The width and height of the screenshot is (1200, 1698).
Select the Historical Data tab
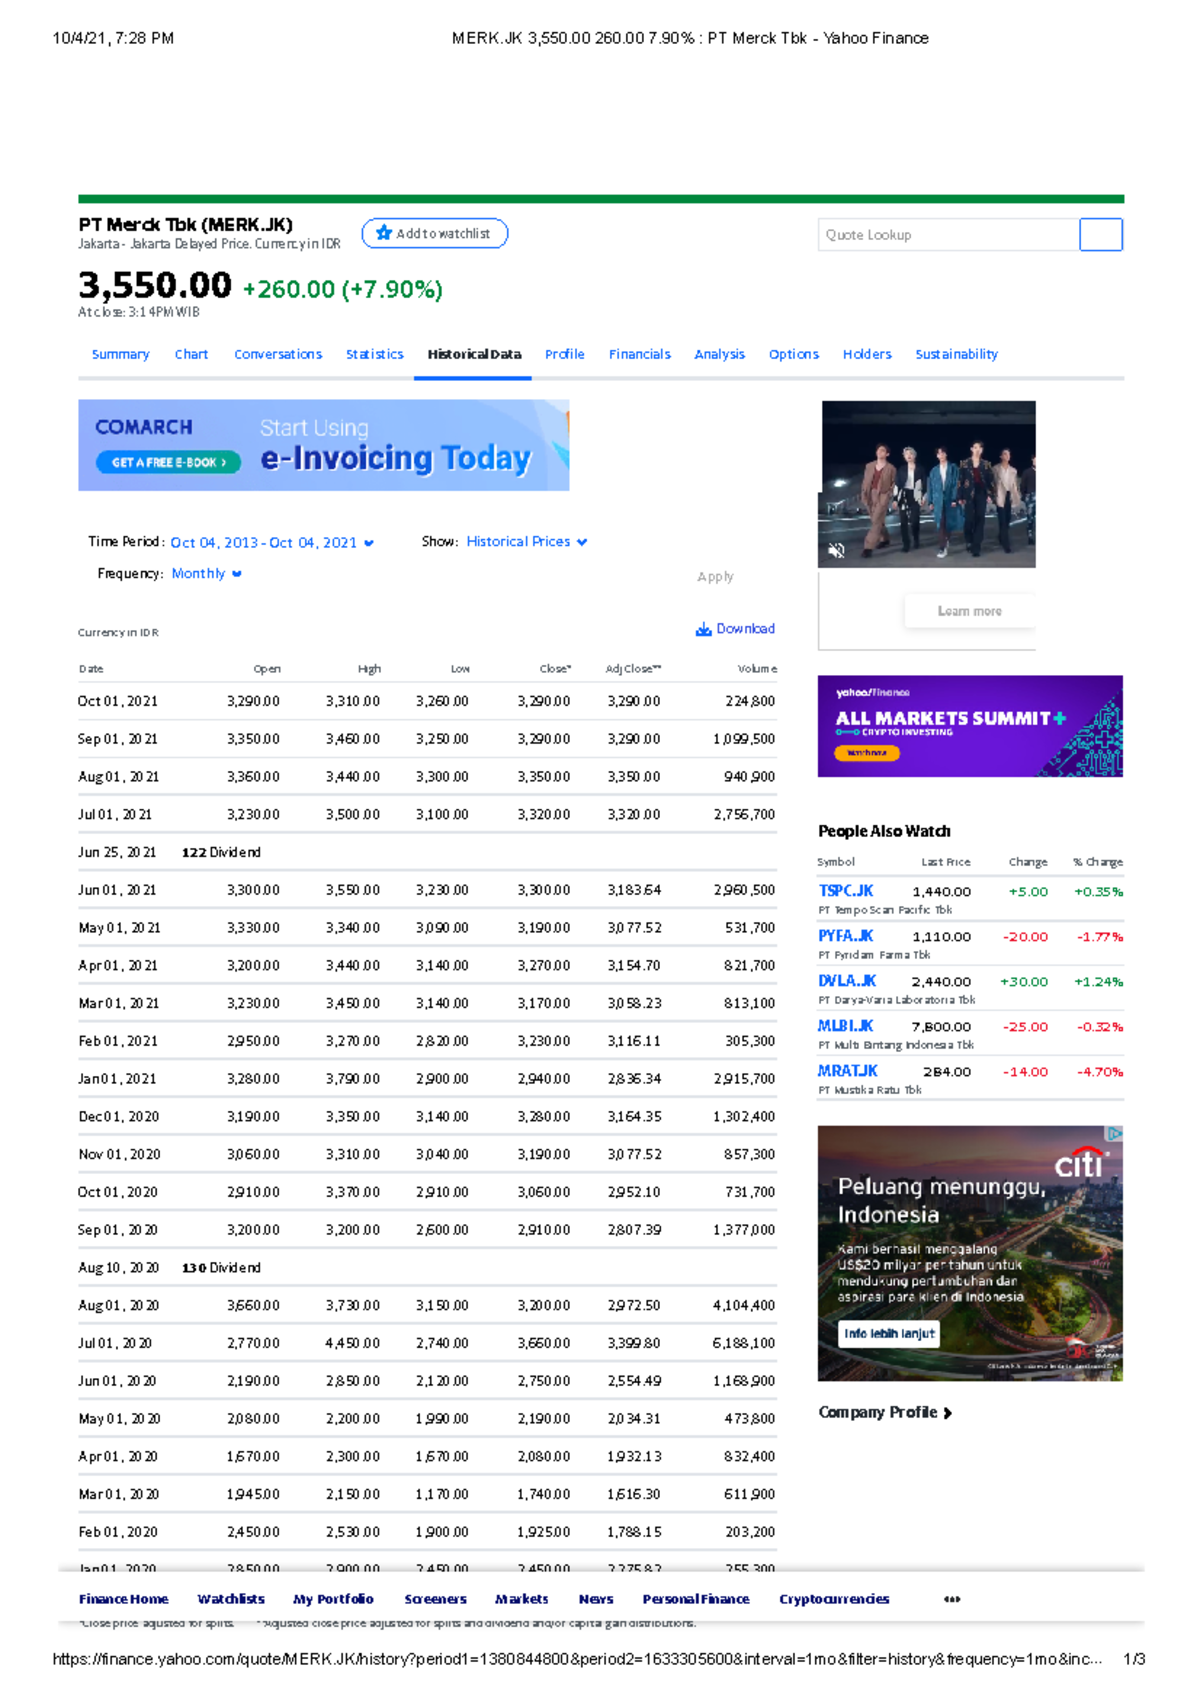(474, 354)
